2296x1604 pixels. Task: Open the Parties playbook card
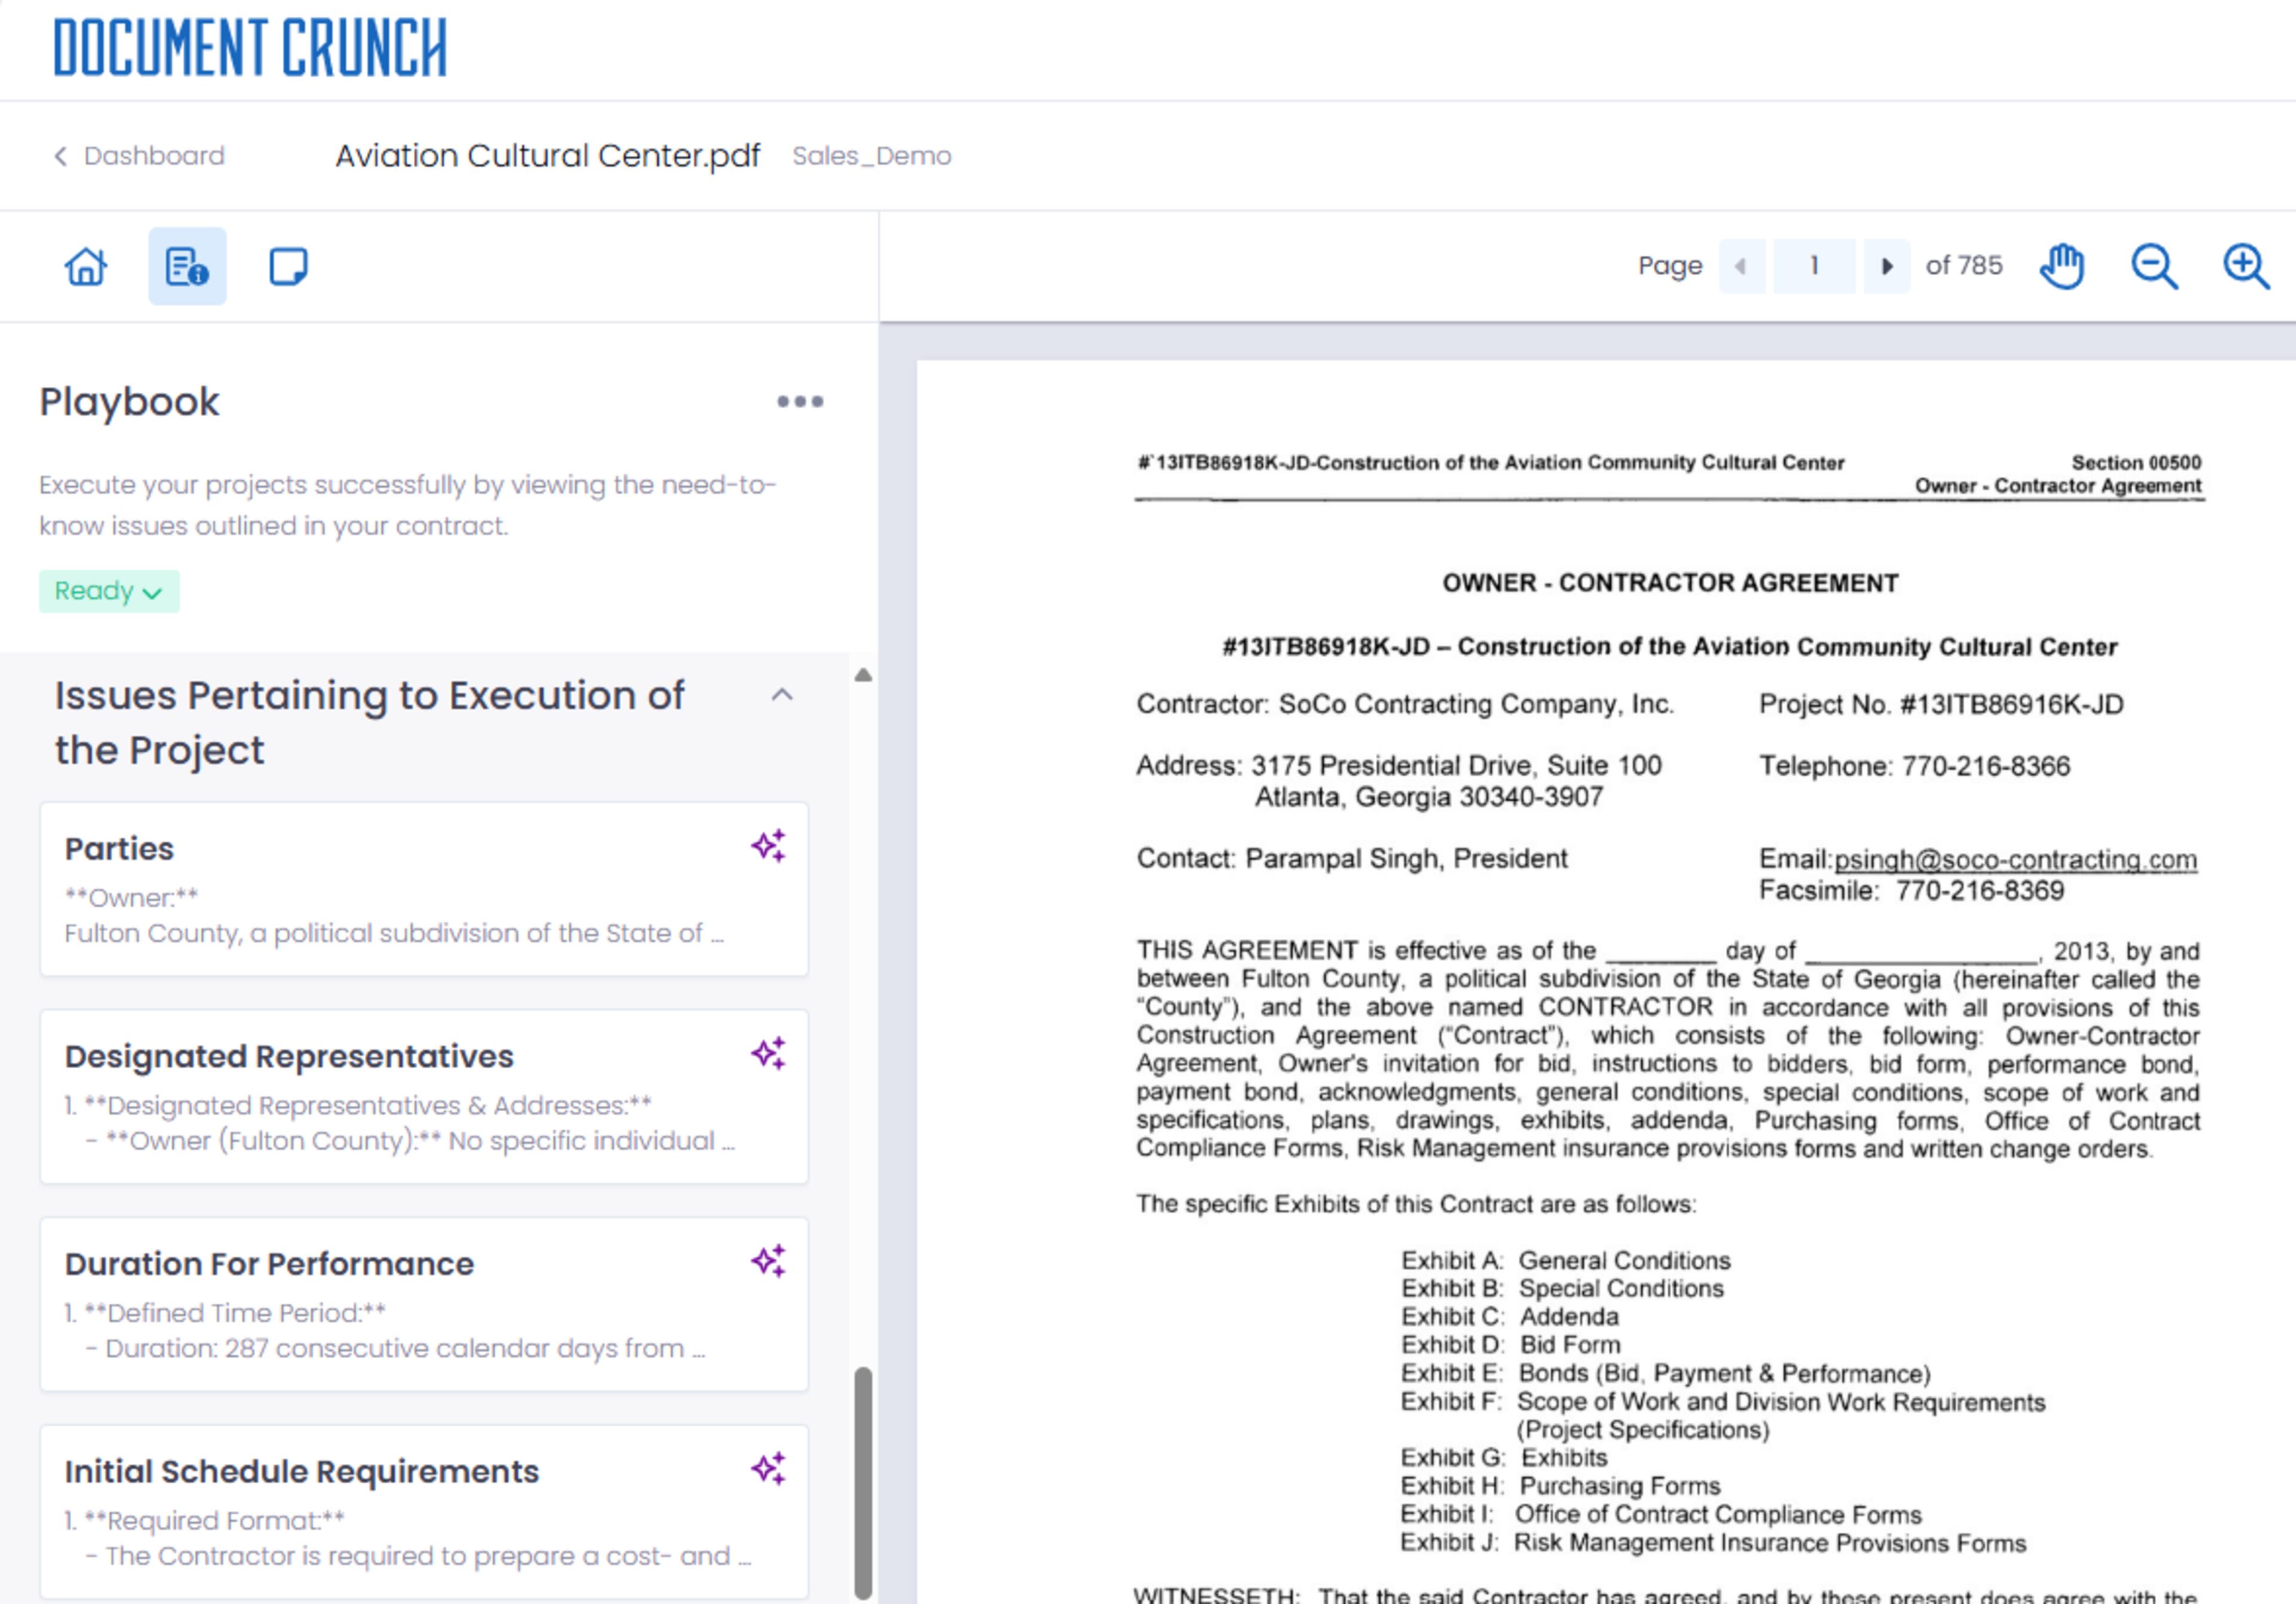click(x=400, y=890)
